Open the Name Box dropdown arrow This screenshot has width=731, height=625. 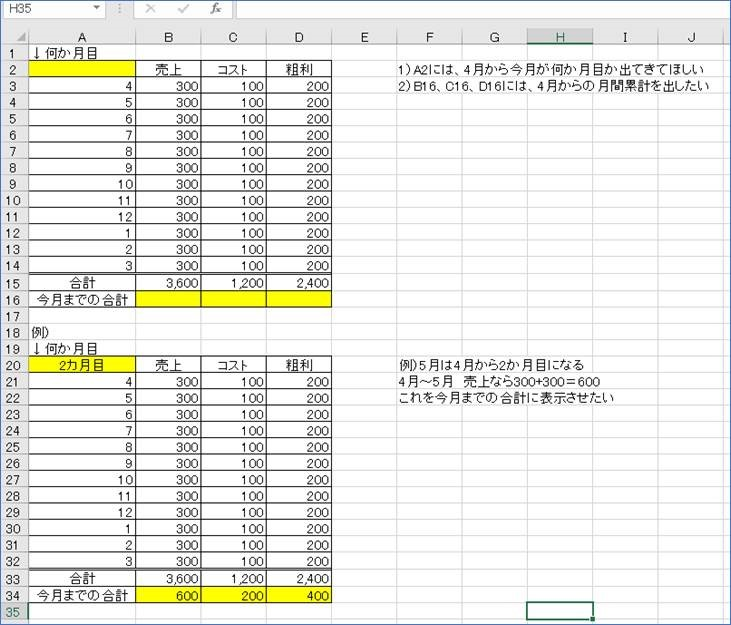pyautogui.click(x=96, y=9)
